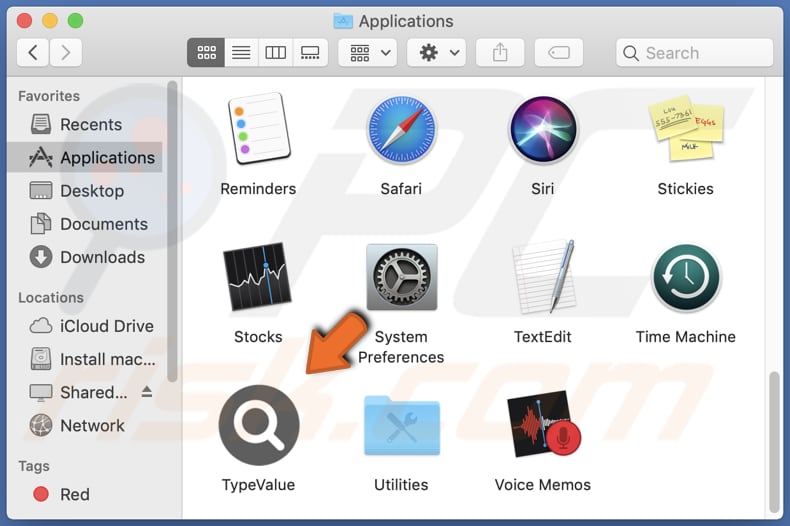Go back with the left chevron button

(33, 52)
